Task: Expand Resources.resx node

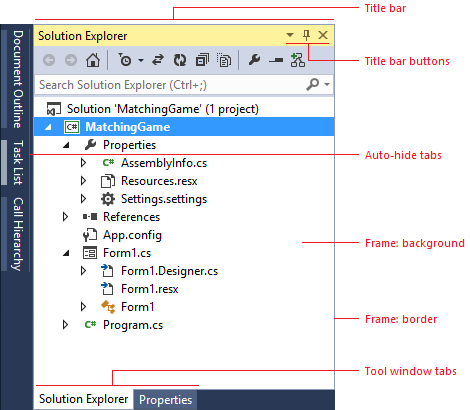Action: click(x=83, y=181)
